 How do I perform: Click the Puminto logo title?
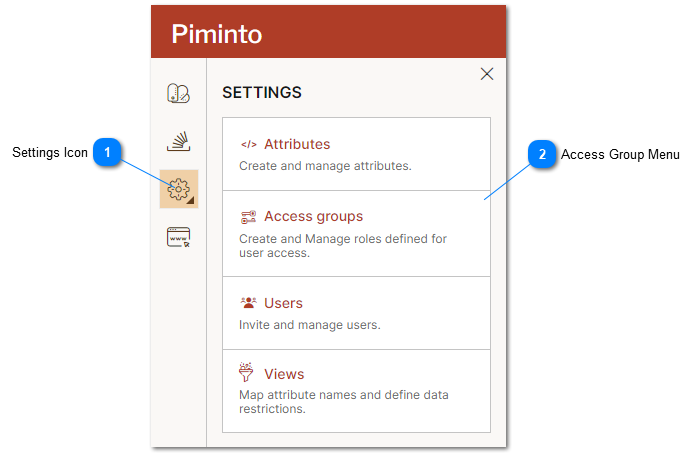217,34
